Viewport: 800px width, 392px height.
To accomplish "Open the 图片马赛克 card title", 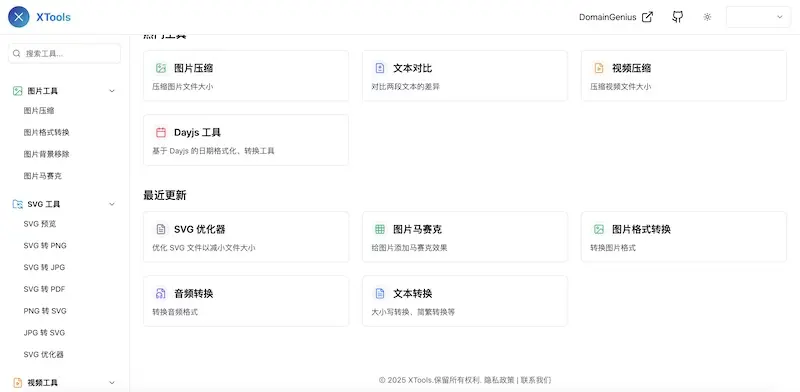I will pyautogui.click(x=417, y=229).
